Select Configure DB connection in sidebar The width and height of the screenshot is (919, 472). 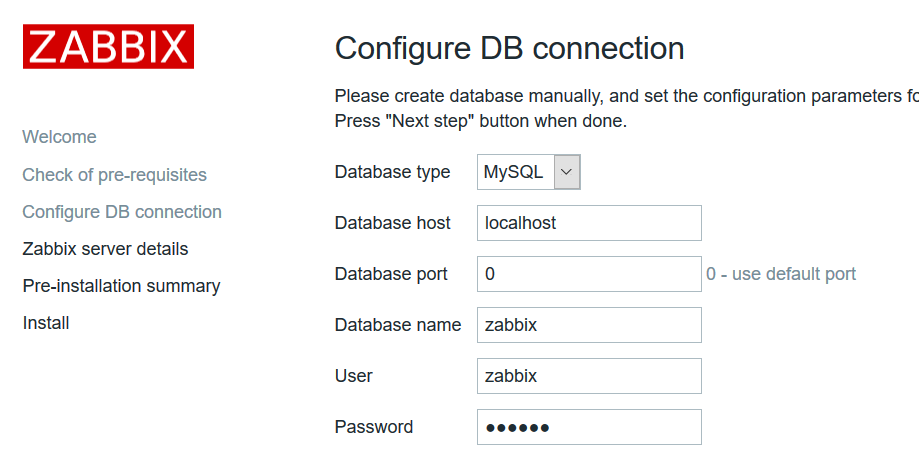coord(122,212)
